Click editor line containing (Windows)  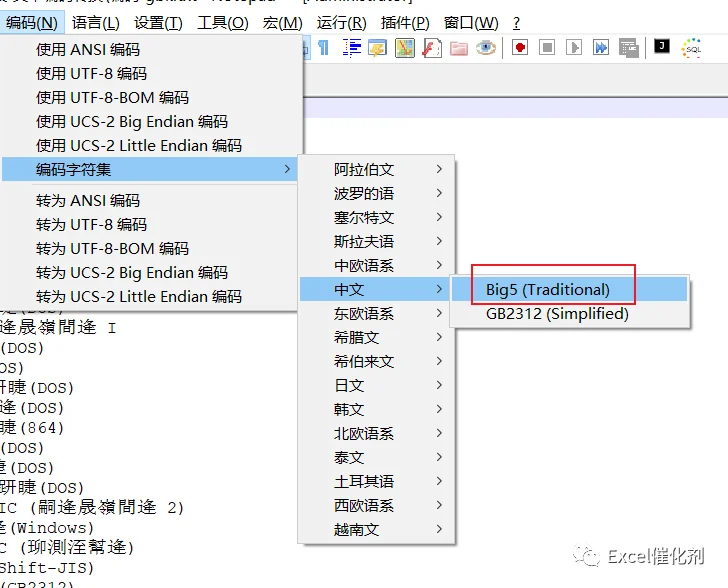[x=46, y=528]
